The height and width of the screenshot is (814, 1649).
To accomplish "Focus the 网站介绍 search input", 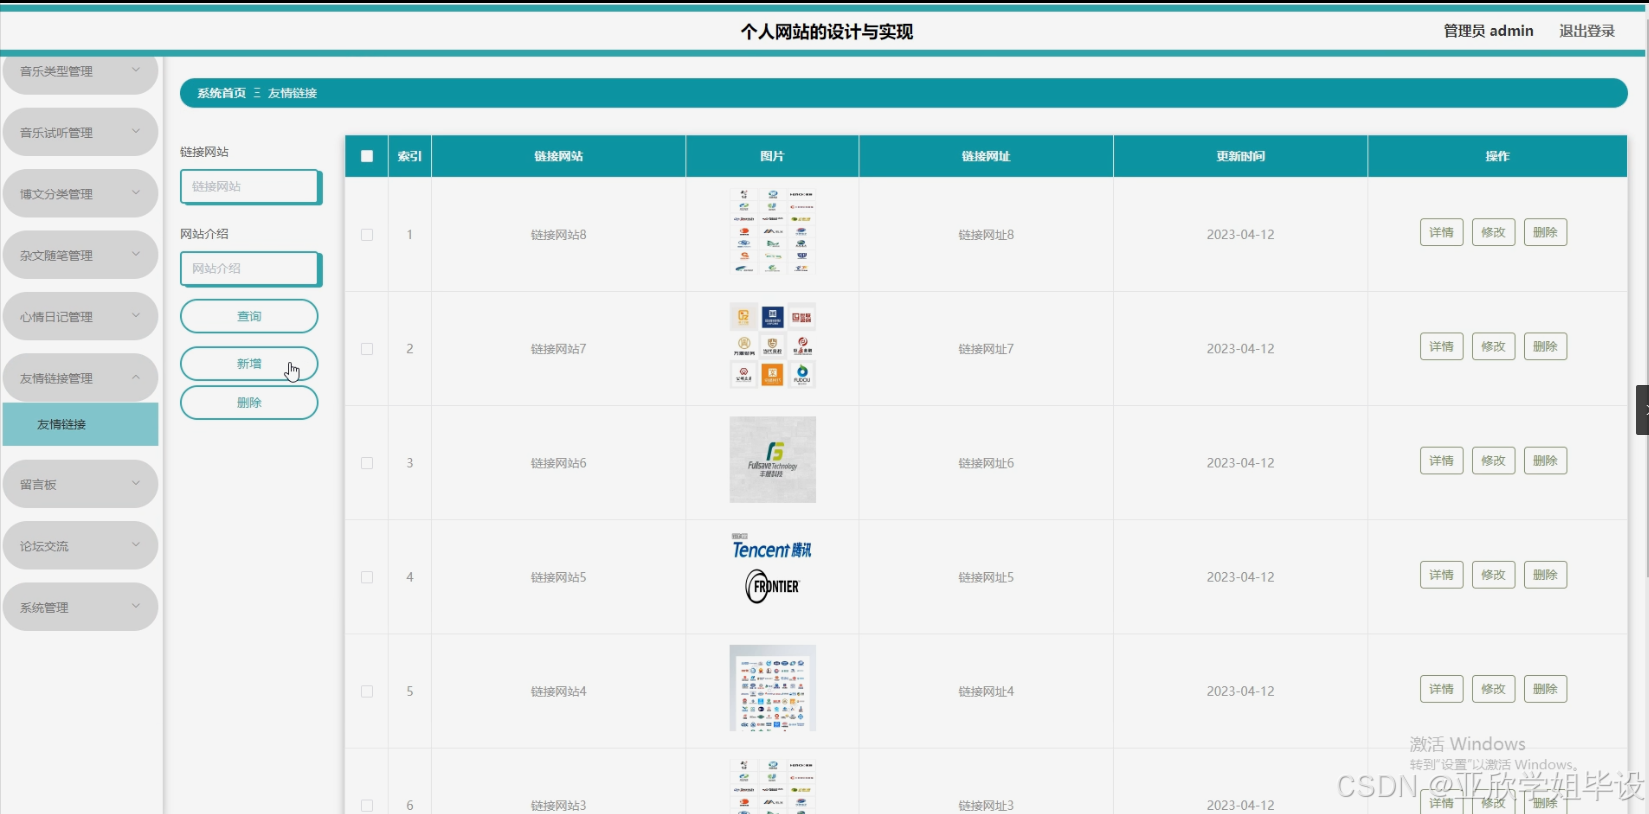I will 251,269.
